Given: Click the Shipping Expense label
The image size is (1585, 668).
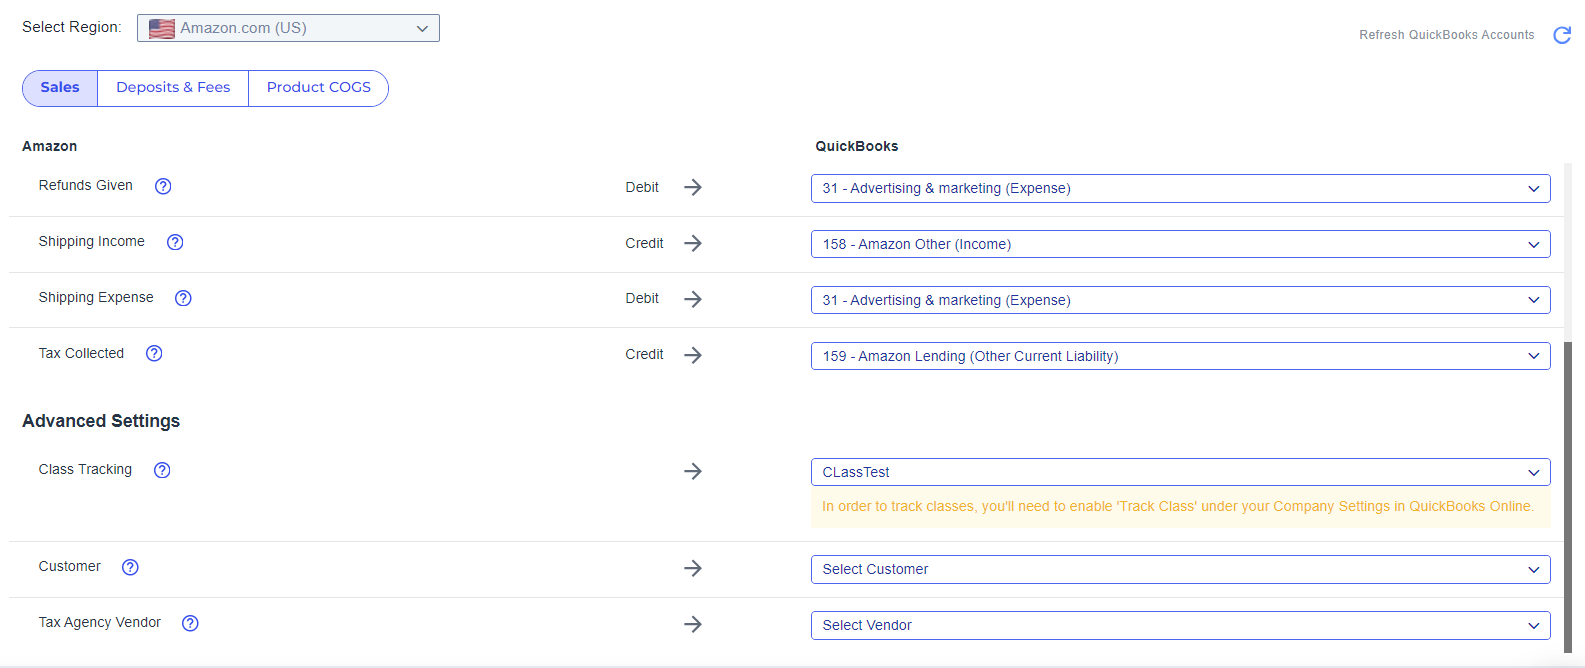Looking at the screenshot, I should pos(96,297).
